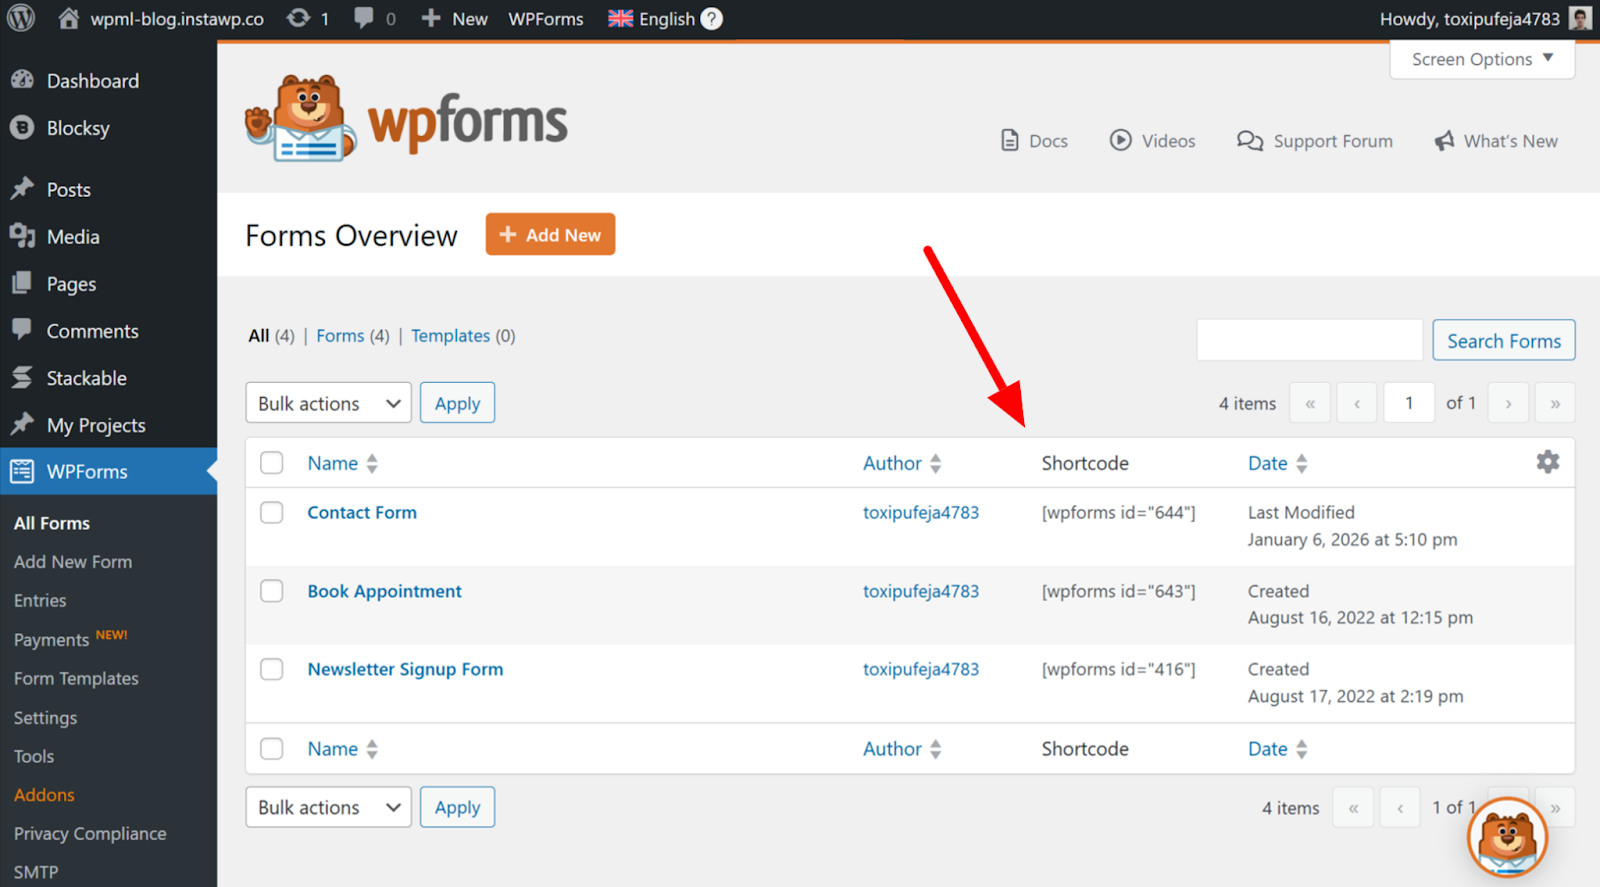This screenshot has height=887, width=1600.
Task: Check the Book Appointment row checkbox
Action: pyautogui.click(x=272, y=591)
